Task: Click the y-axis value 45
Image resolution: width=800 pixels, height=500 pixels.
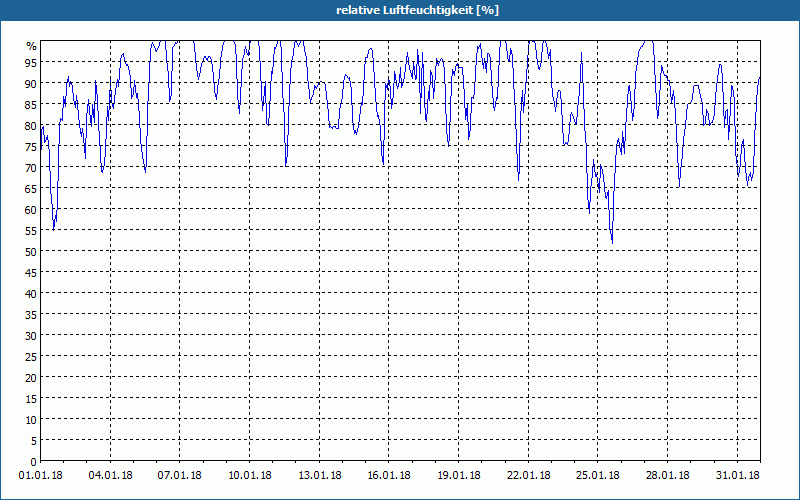Action: pyautogui.click(x=31, y=272)
